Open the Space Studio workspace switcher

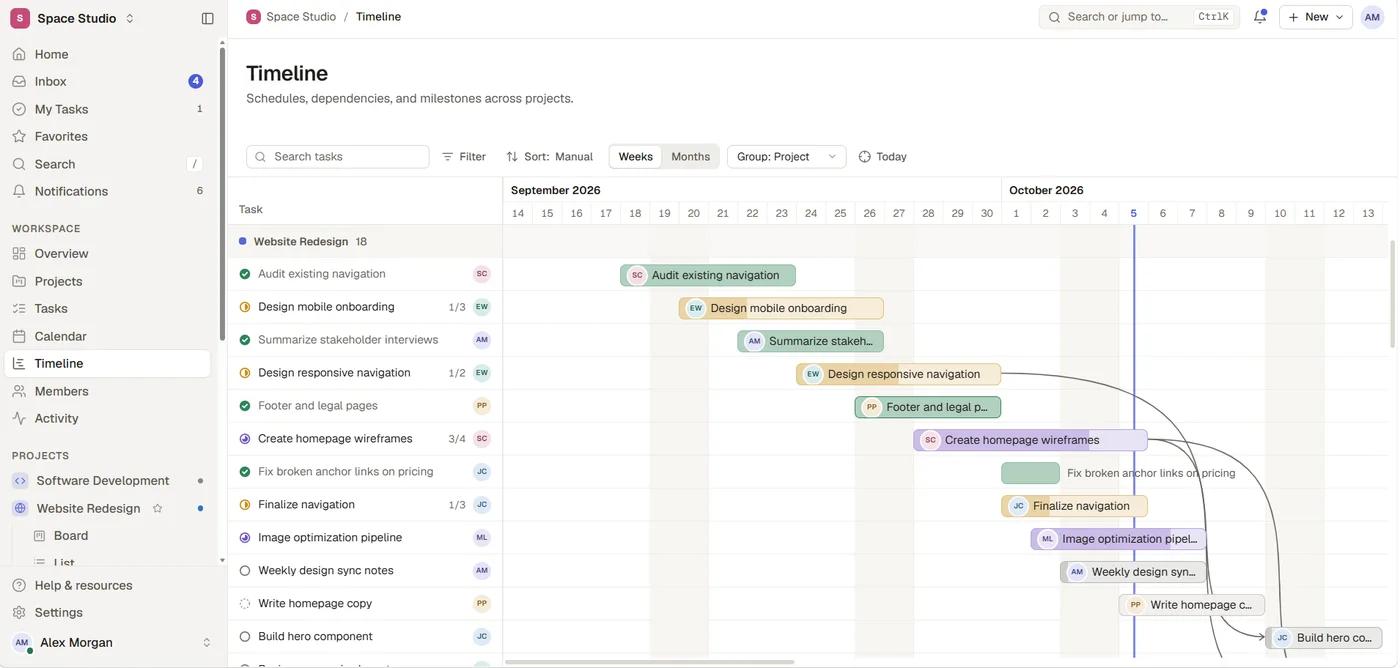tap(72, 18)
